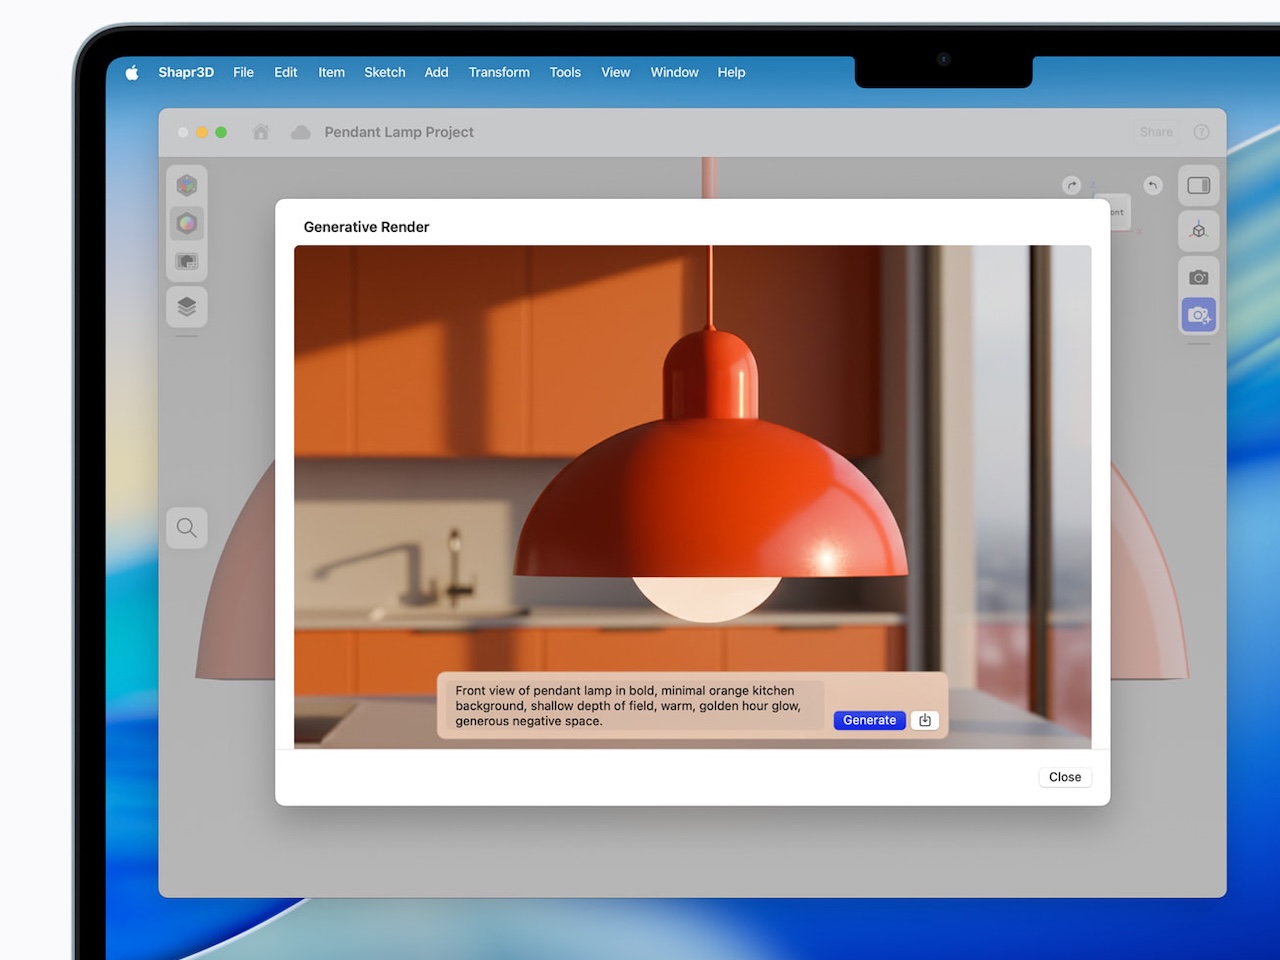The width and height of the screenshot is (1280, 960).
Task: Open the Items layers stack icon
Action: 187,307
